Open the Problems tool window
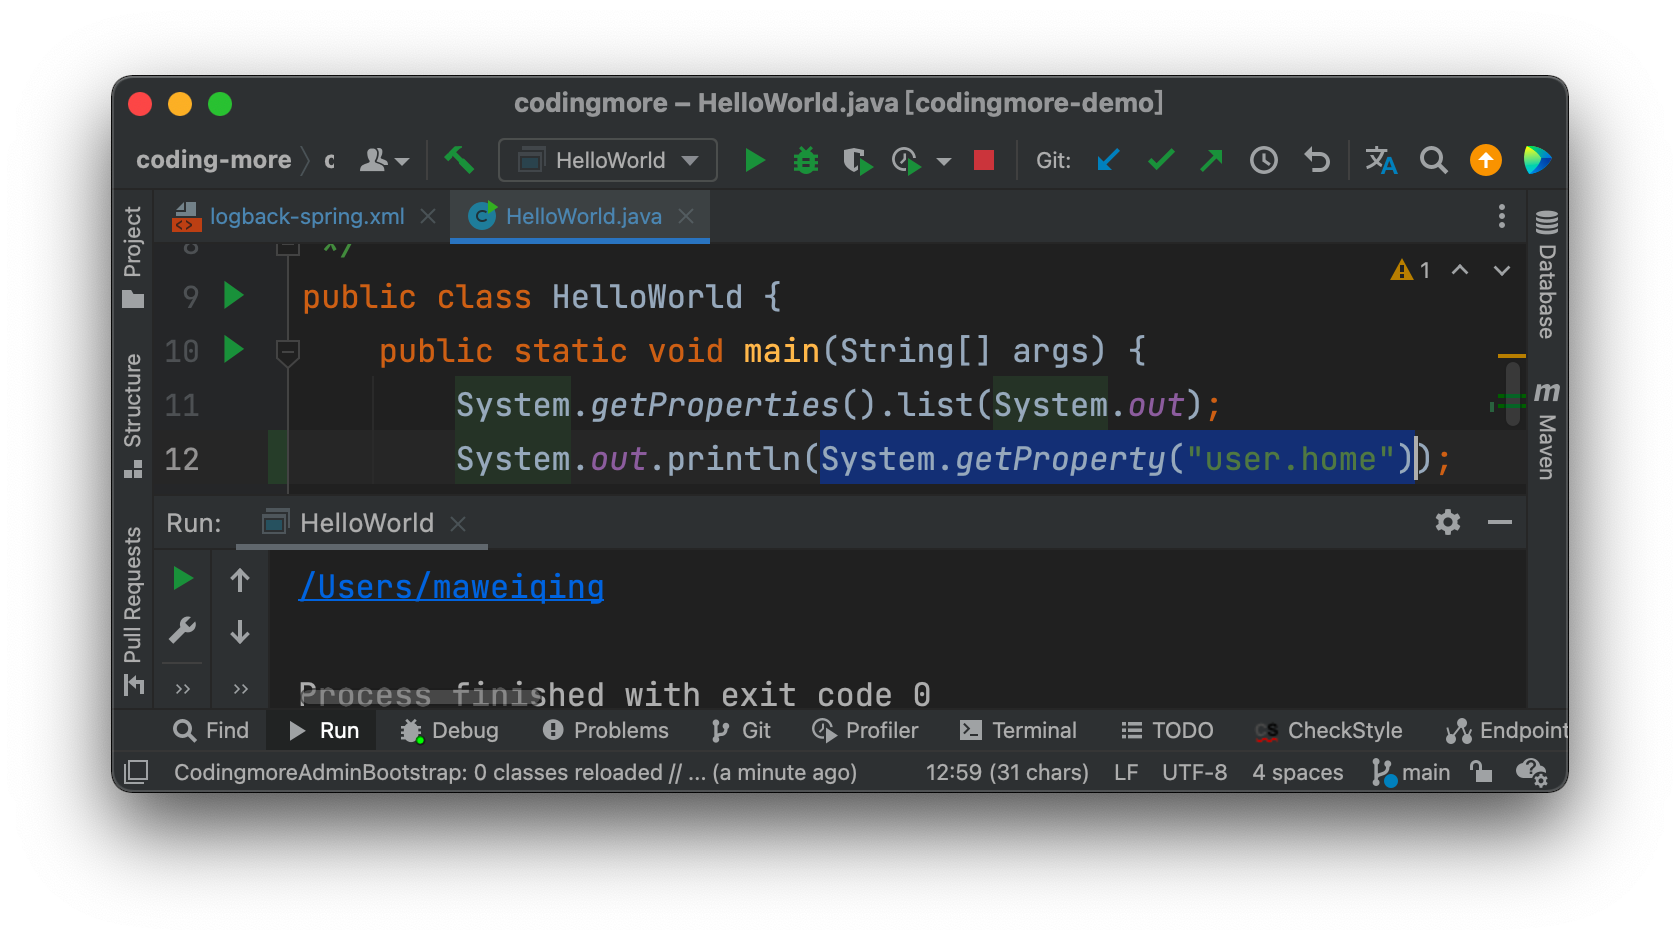 tap(606, 731)
